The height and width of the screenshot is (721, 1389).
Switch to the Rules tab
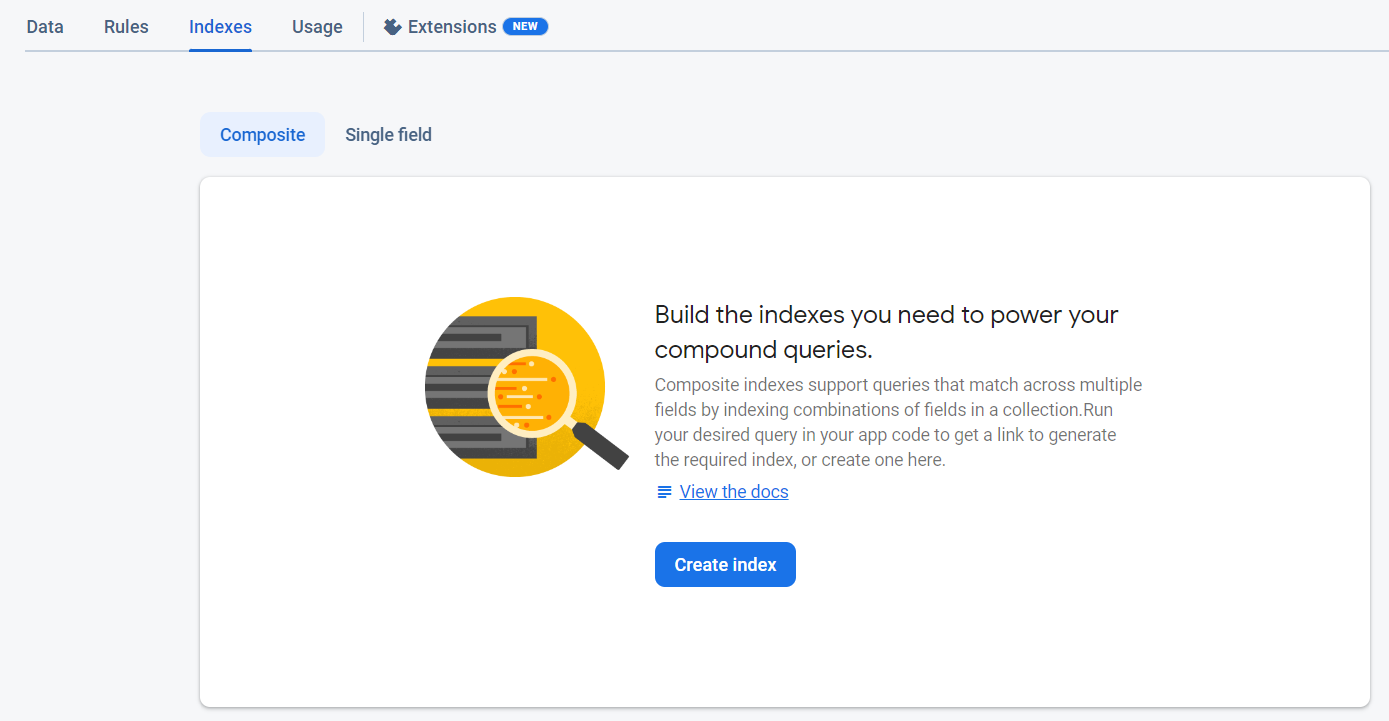126,27
